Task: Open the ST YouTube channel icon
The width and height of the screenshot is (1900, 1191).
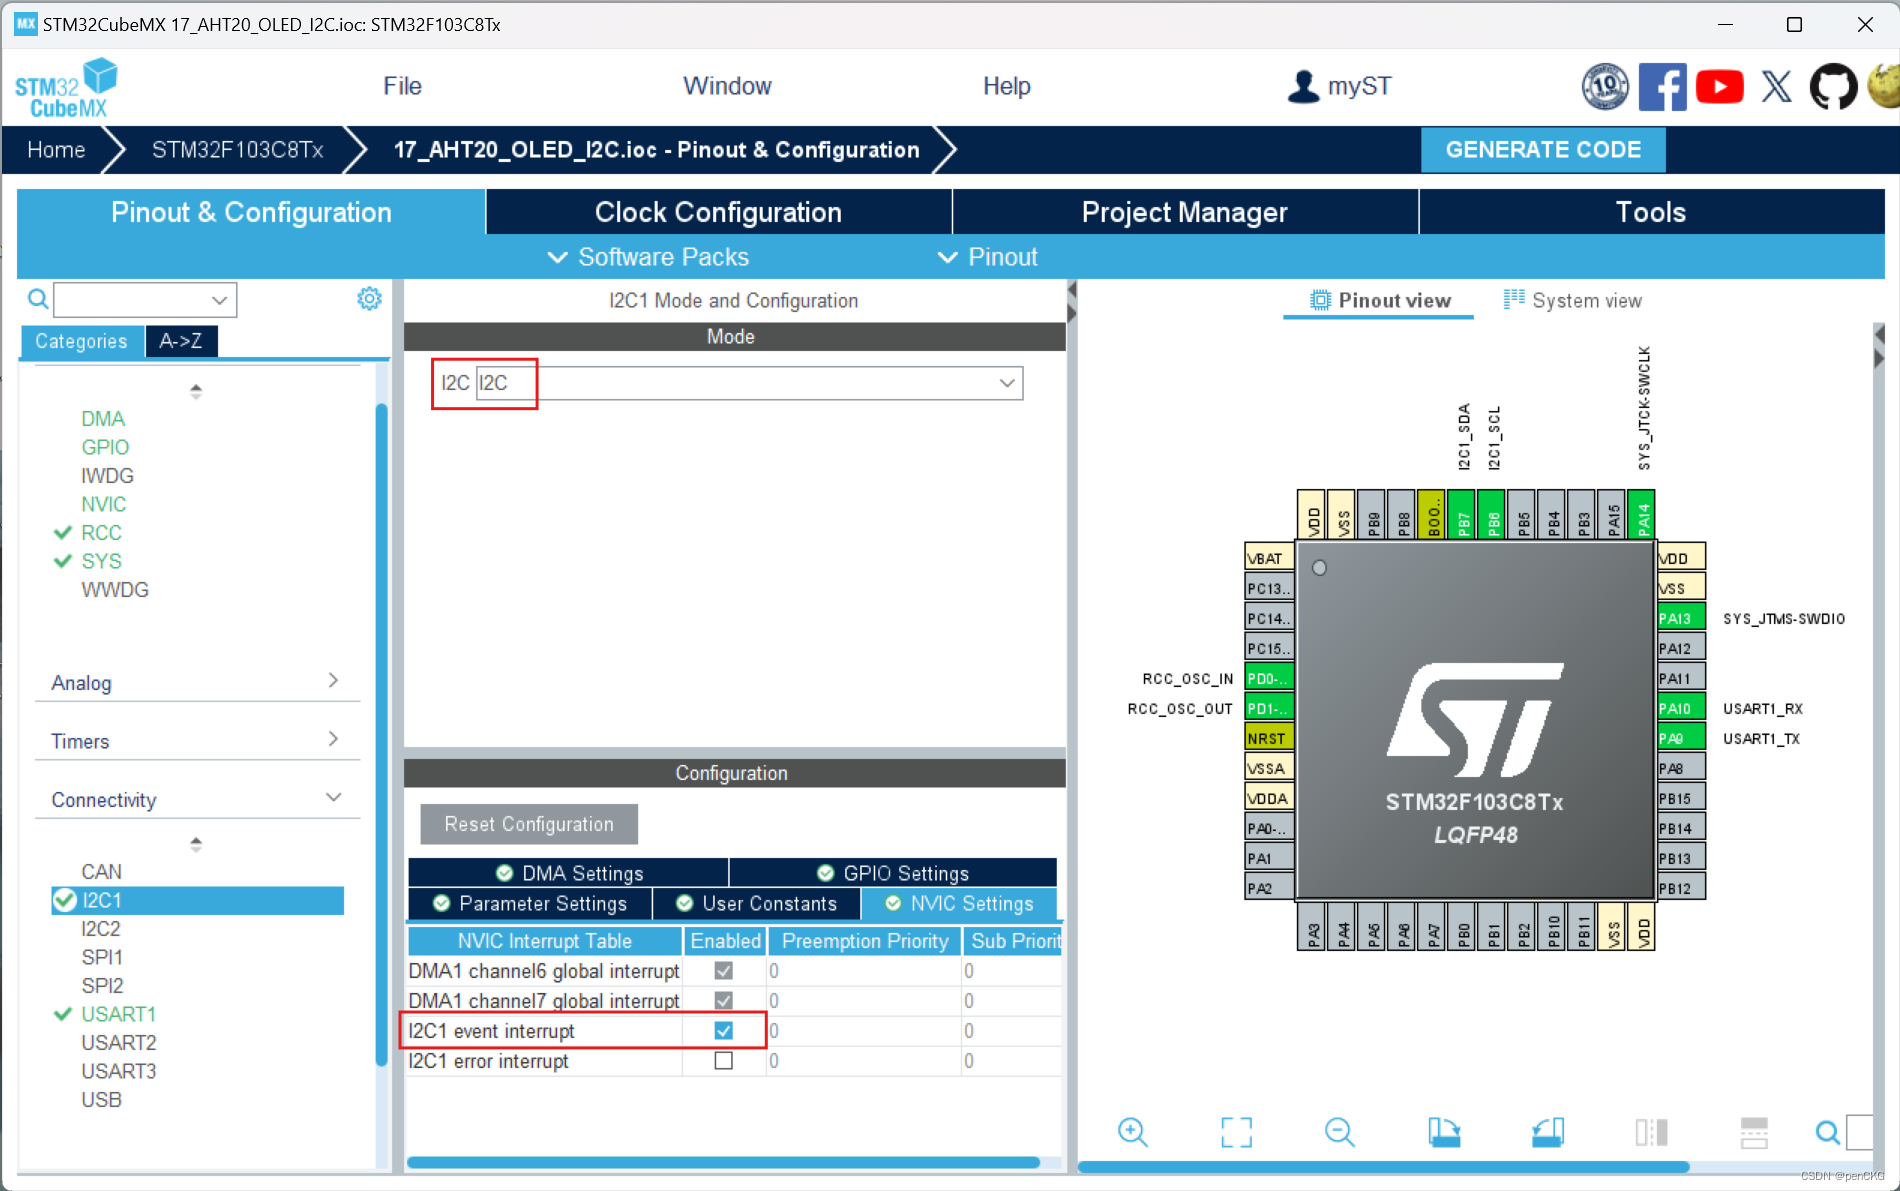Action: click(x=1719, y=87)
